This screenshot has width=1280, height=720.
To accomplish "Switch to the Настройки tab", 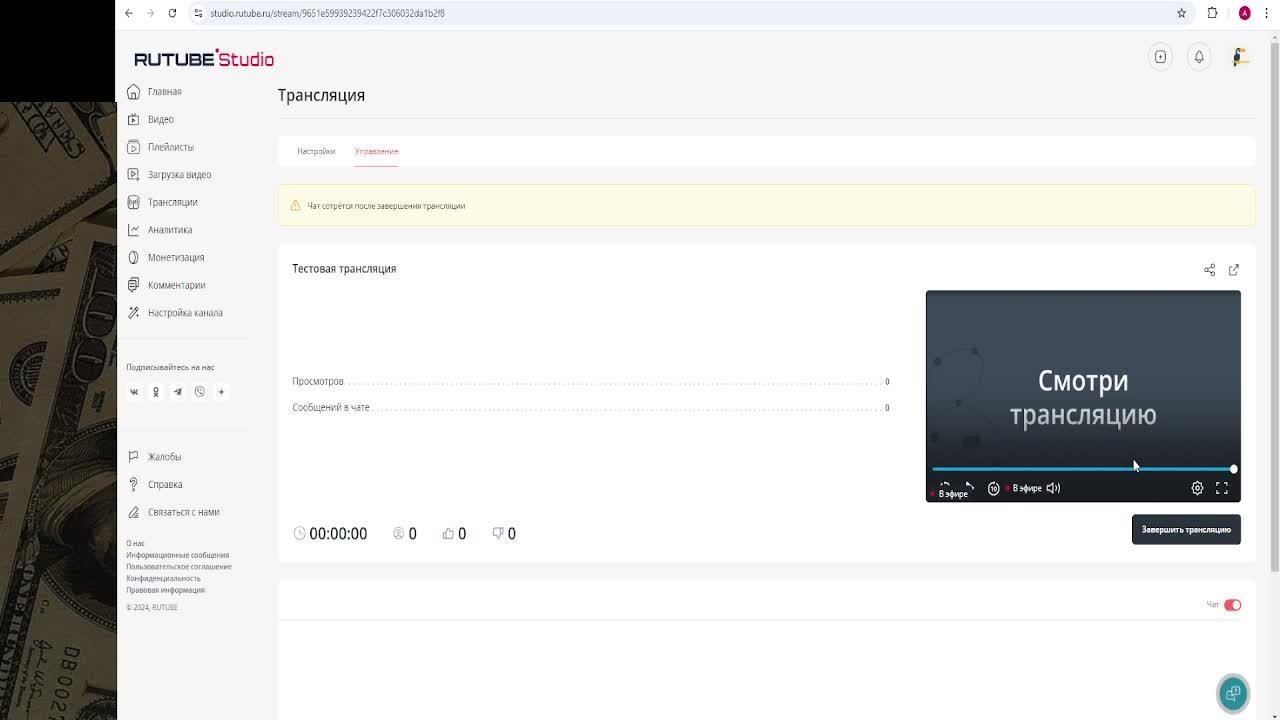I will tap(316, 151).
